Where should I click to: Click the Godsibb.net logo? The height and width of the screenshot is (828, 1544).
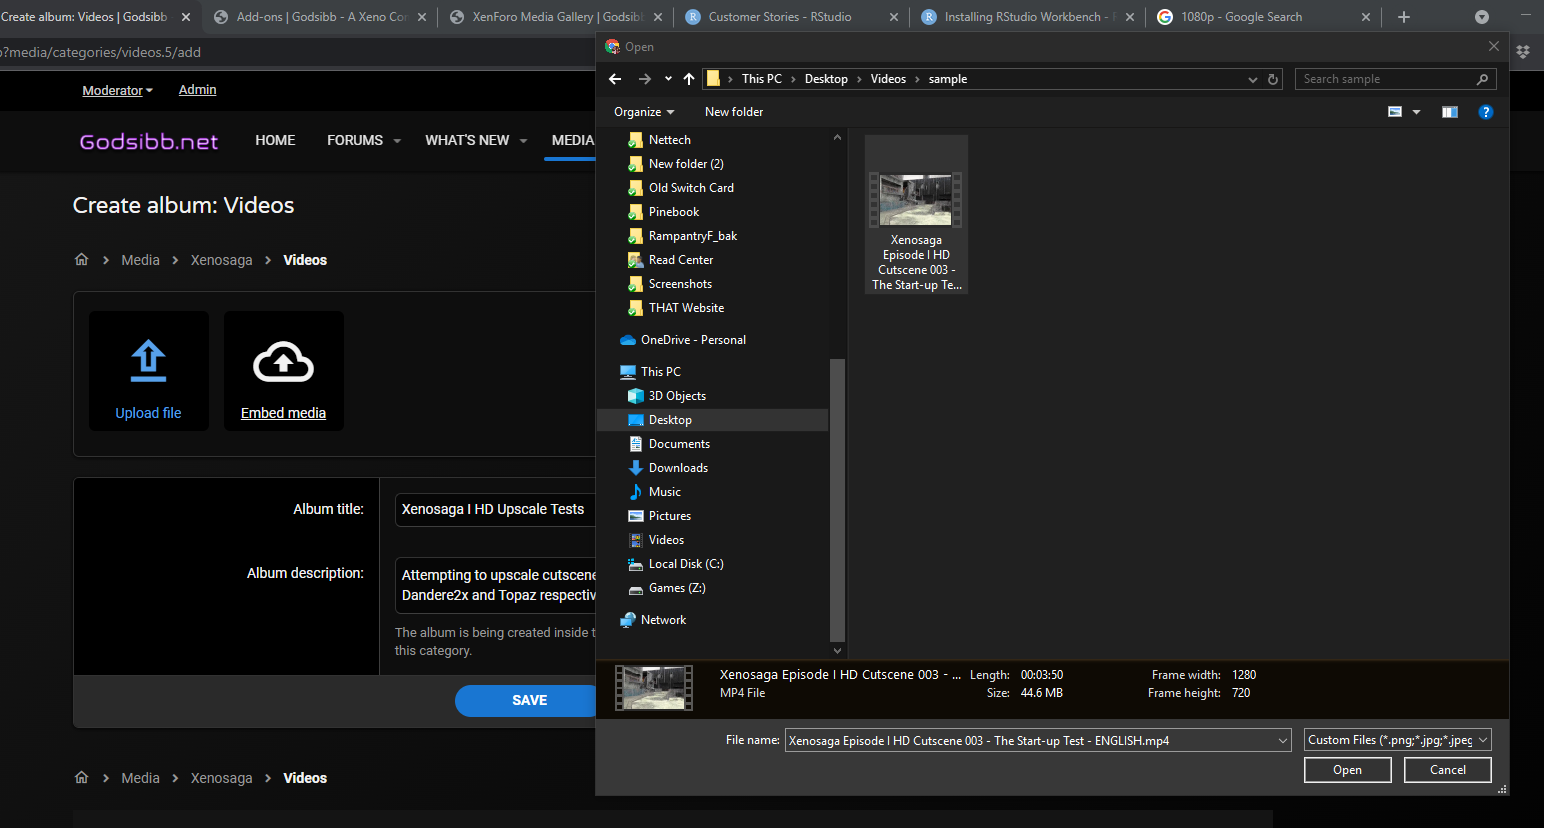click(149, 141)
